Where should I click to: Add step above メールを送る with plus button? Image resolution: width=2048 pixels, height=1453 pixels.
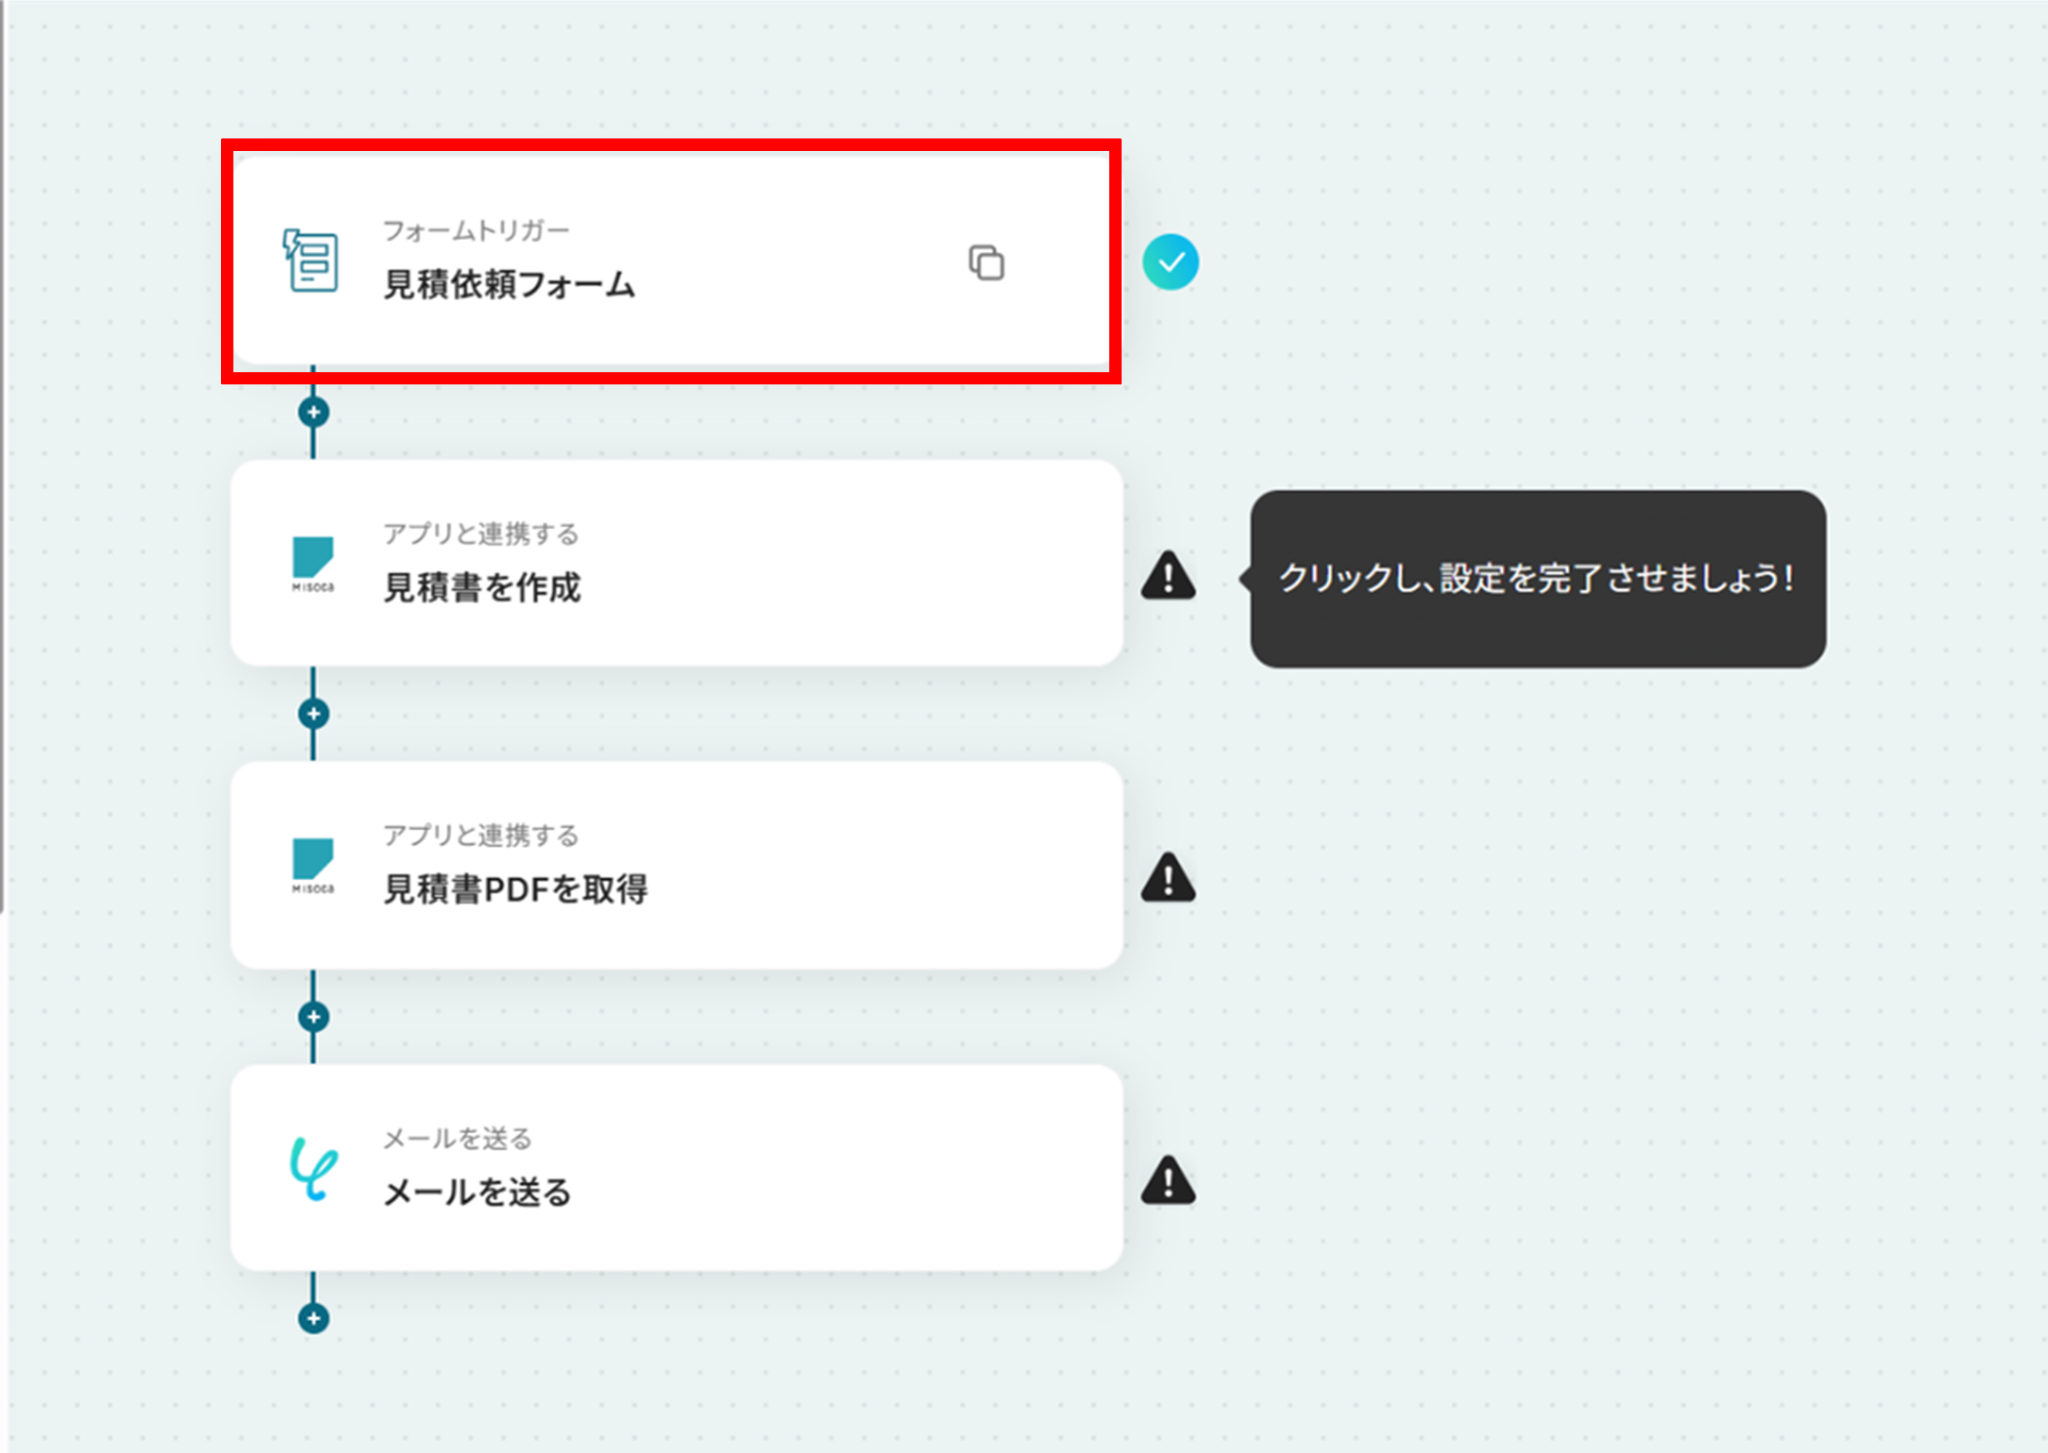[x=314, y=1017]
